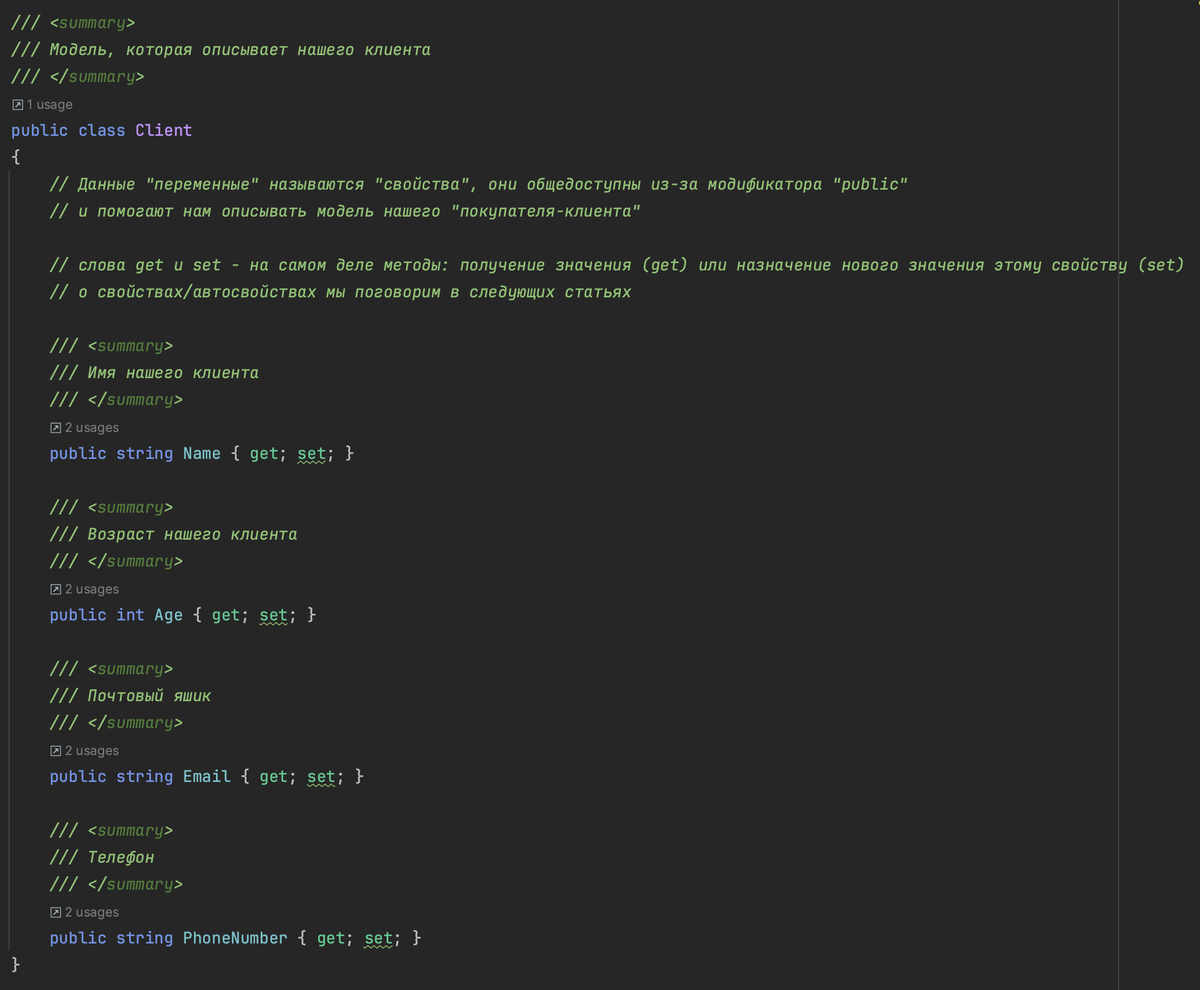The width and height of the screenshot is (1200, 990).
Task: Click the string keyword before Name
Action: 145,454
